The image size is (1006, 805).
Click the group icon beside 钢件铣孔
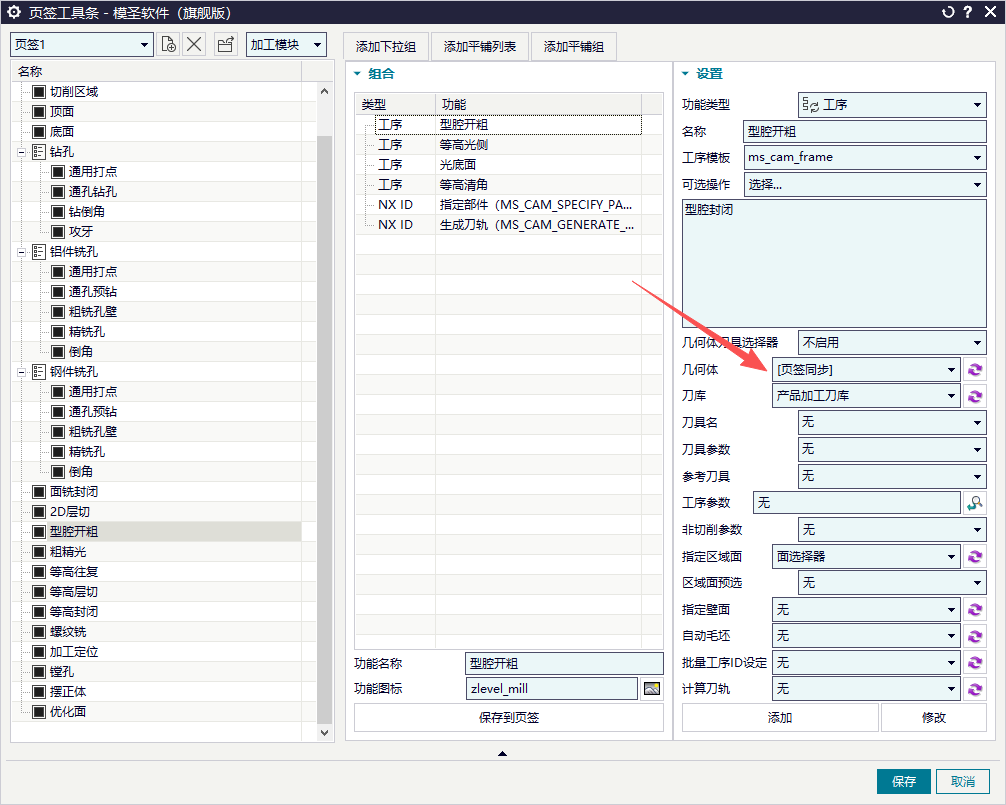click(39, 372)
